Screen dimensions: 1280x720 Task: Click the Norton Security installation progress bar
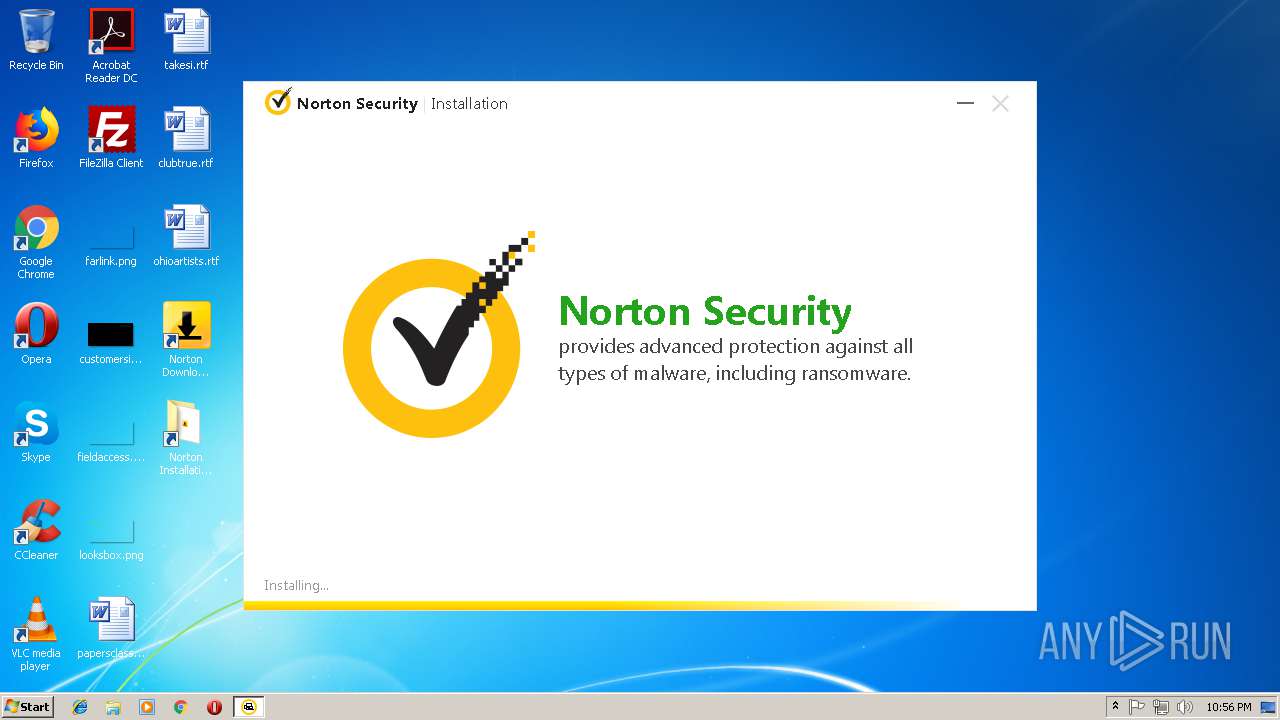point(640,605)
